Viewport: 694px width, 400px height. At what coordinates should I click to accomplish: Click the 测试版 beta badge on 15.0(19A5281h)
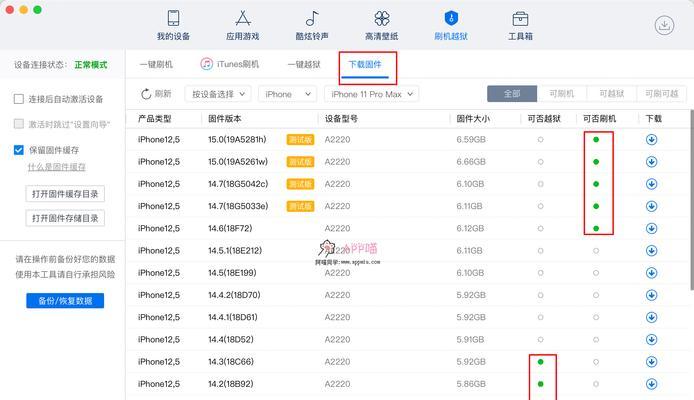coord(300,140)
